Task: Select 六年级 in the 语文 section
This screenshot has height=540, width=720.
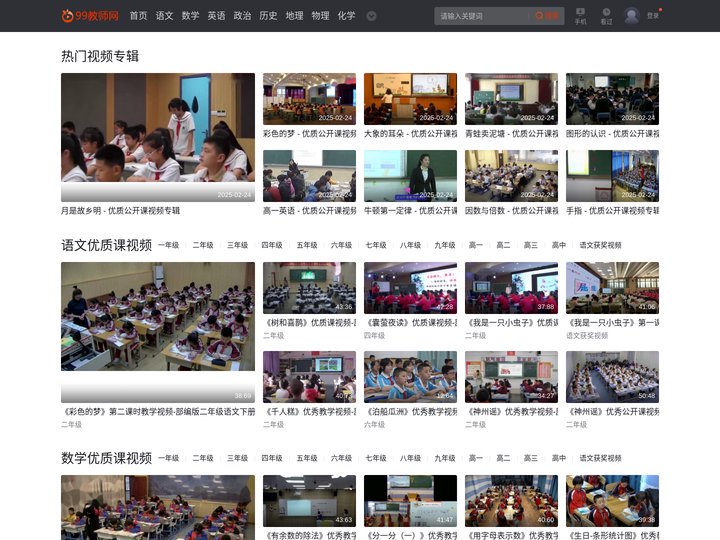Action: tap(341, 245)
